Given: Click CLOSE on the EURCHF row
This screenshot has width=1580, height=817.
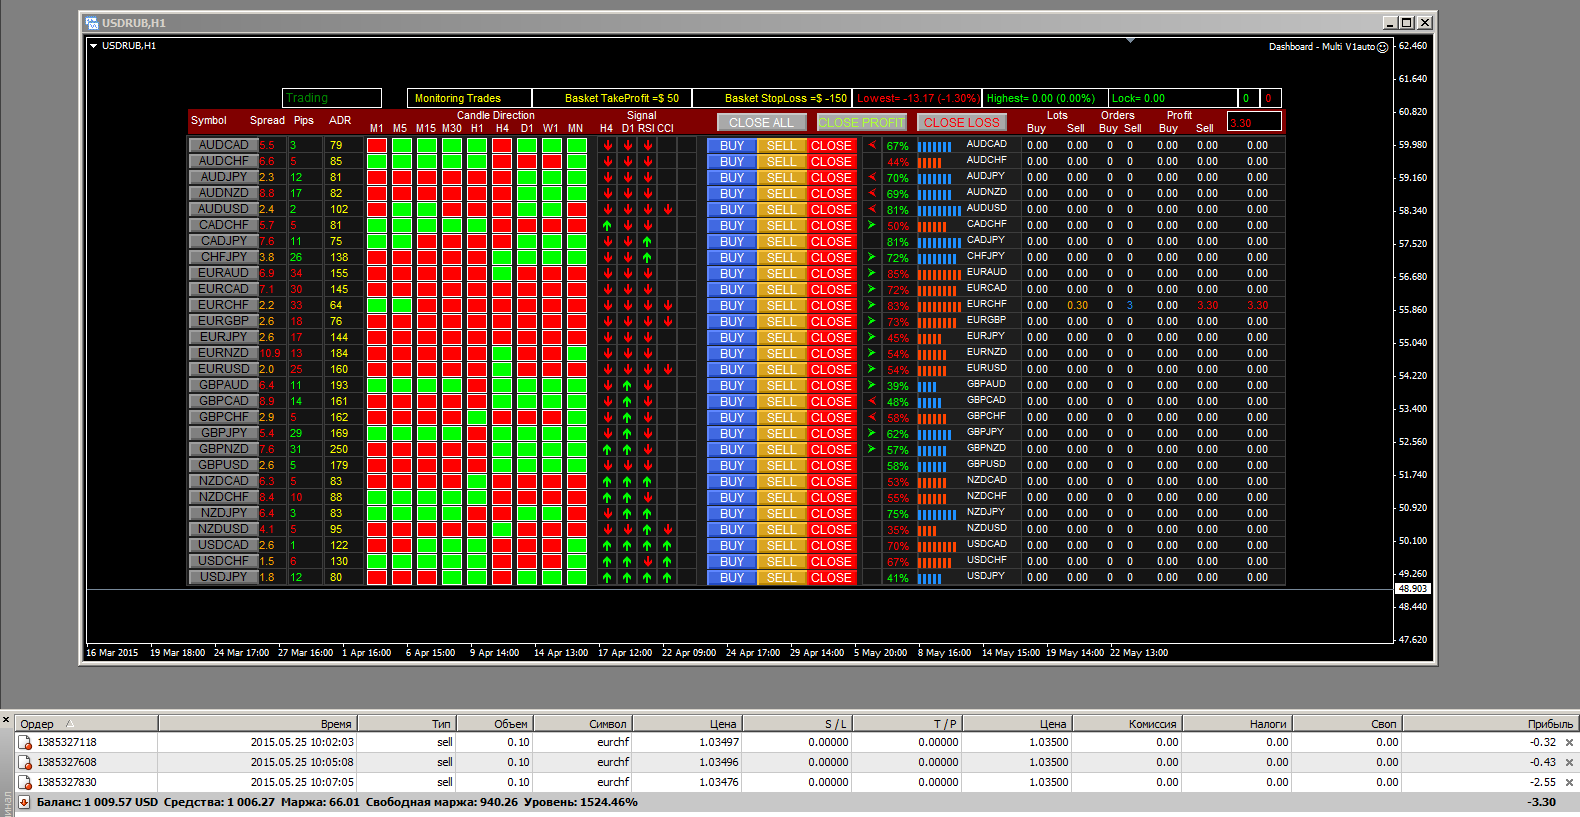Looking at the screenshot, I should (x=831, y=305).
